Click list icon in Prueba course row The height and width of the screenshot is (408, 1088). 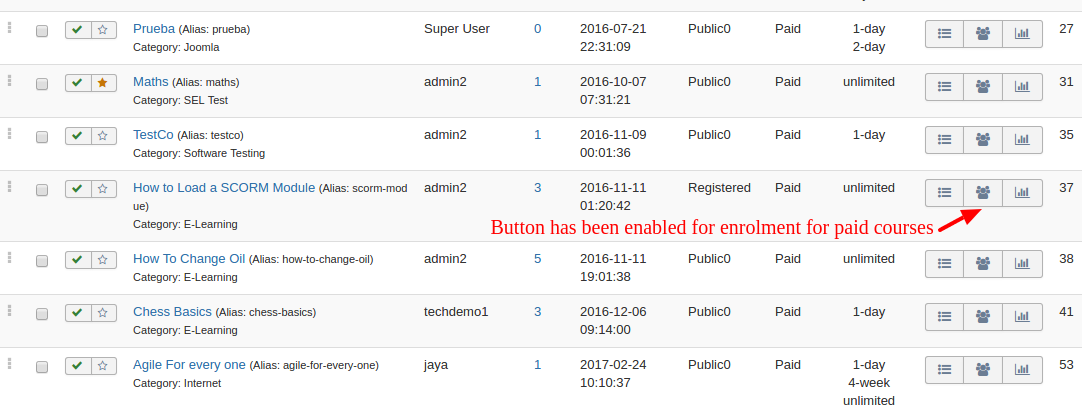pos(944,34)
